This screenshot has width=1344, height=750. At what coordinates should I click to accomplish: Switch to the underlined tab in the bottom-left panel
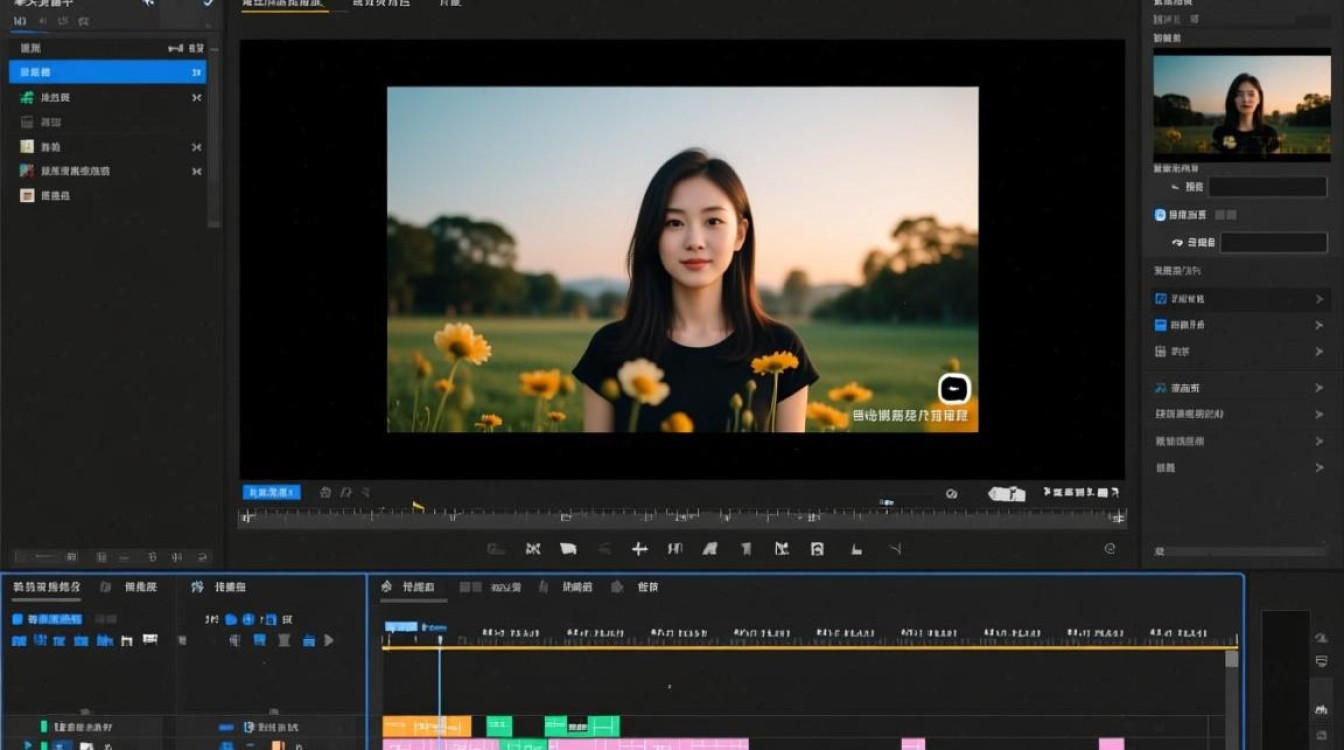tap(46, 587)
